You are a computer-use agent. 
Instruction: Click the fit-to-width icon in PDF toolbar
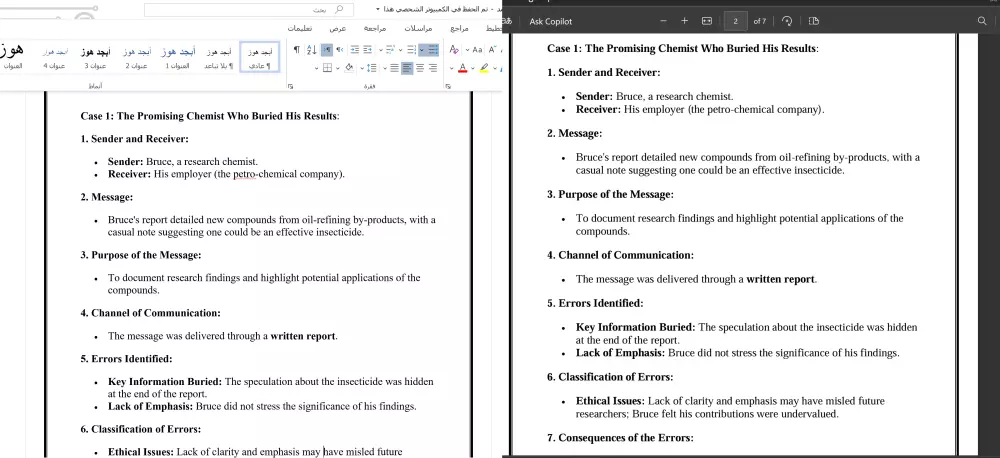pyautogui.click(x=707, y=20)
